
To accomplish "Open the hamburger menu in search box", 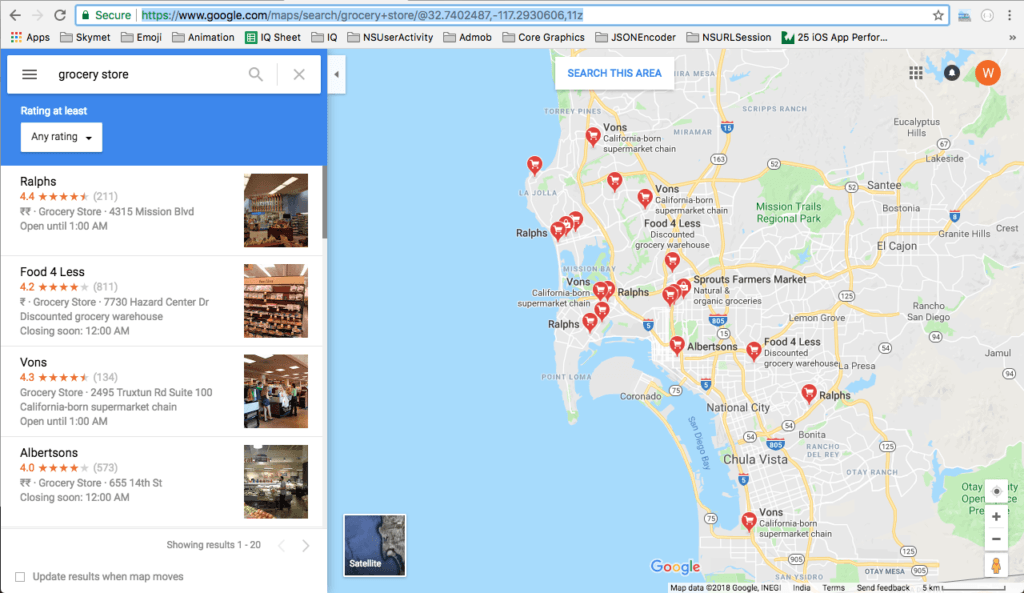I will point(29,74).
